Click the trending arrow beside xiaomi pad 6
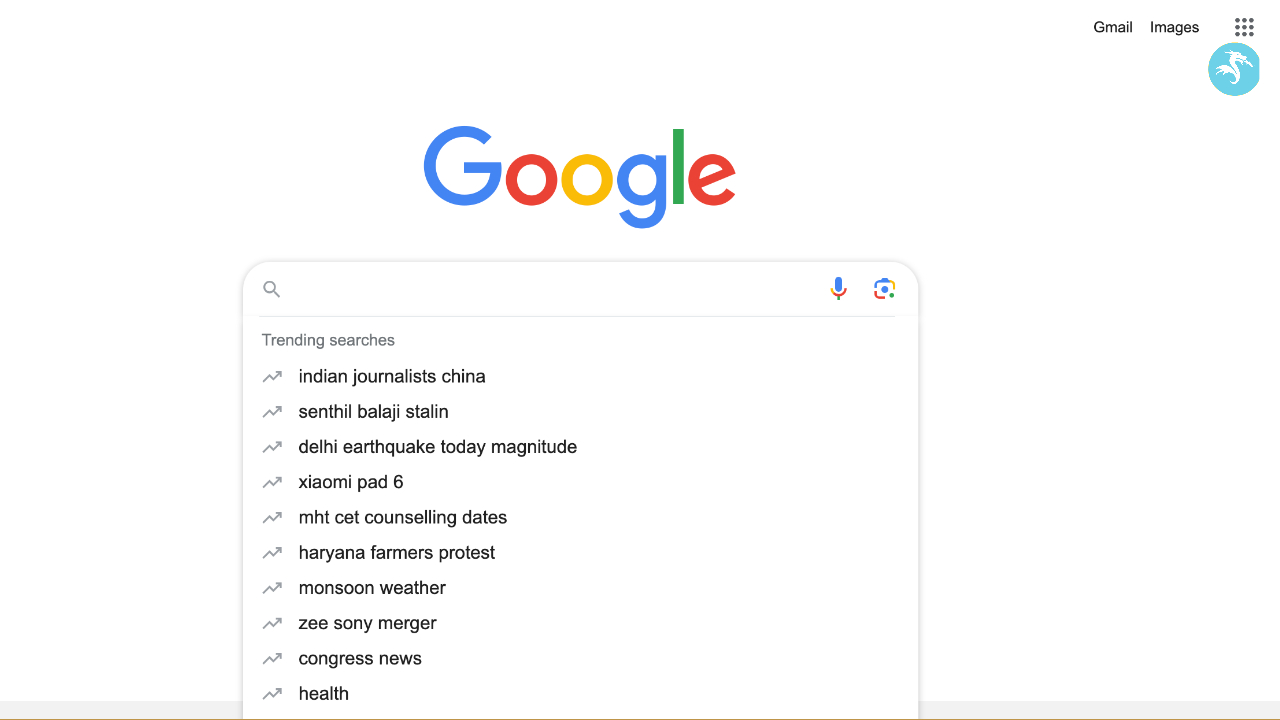Screen dimensions: 1280x720 pyautogui.click(x=272, y=482)
